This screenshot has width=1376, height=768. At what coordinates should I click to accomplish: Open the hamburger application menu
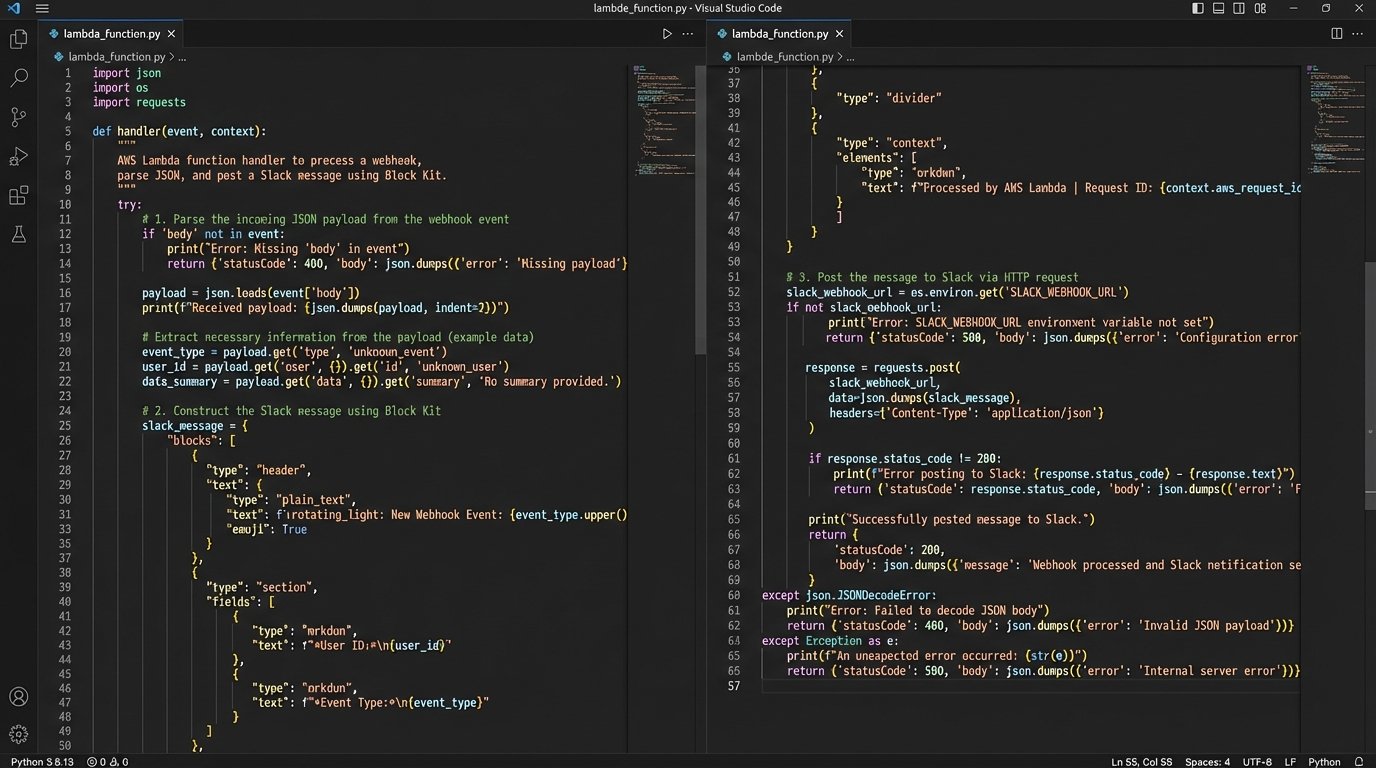tap(42, 8)
